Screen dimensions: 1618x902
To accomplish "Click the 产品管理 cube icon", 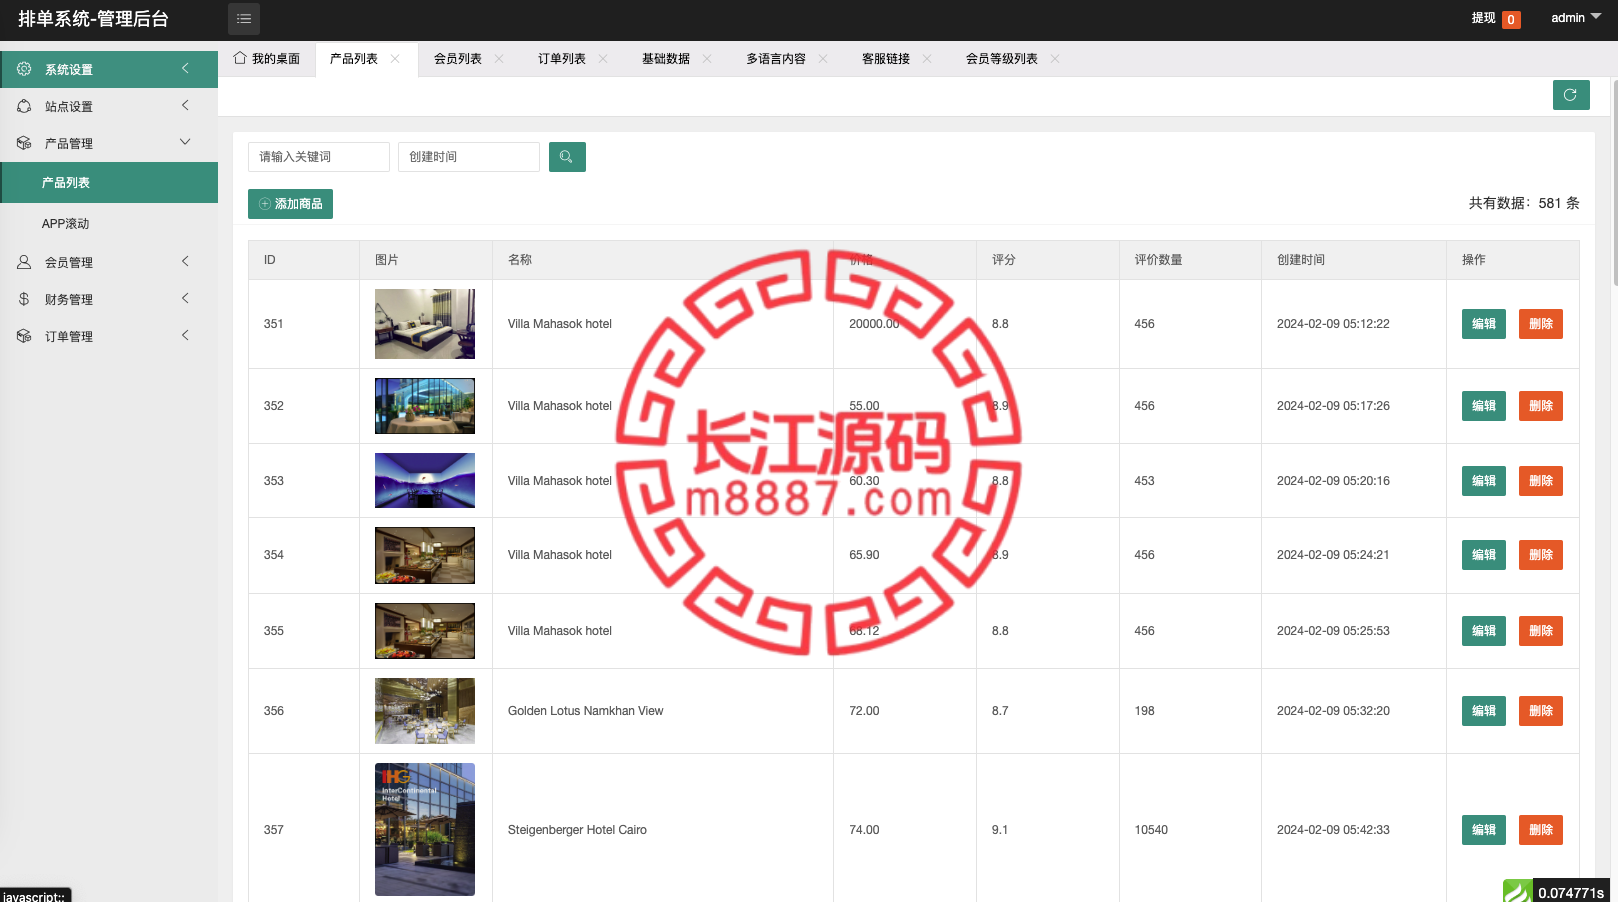I will point(24,143).
